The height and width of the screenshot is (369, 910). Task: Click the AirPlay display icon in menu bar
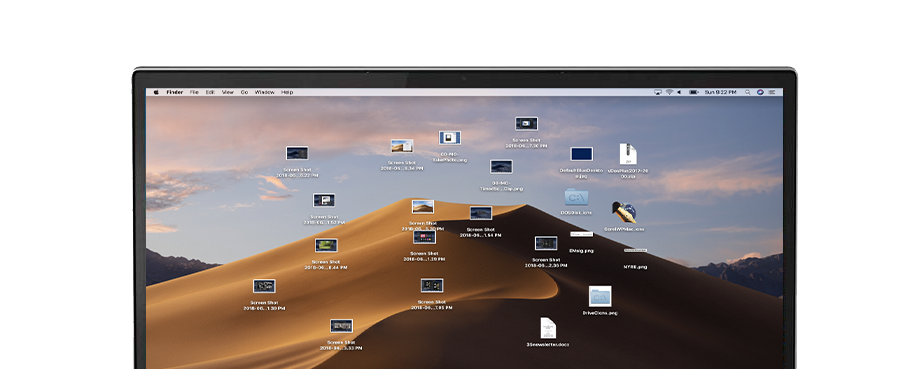[658, 92]
